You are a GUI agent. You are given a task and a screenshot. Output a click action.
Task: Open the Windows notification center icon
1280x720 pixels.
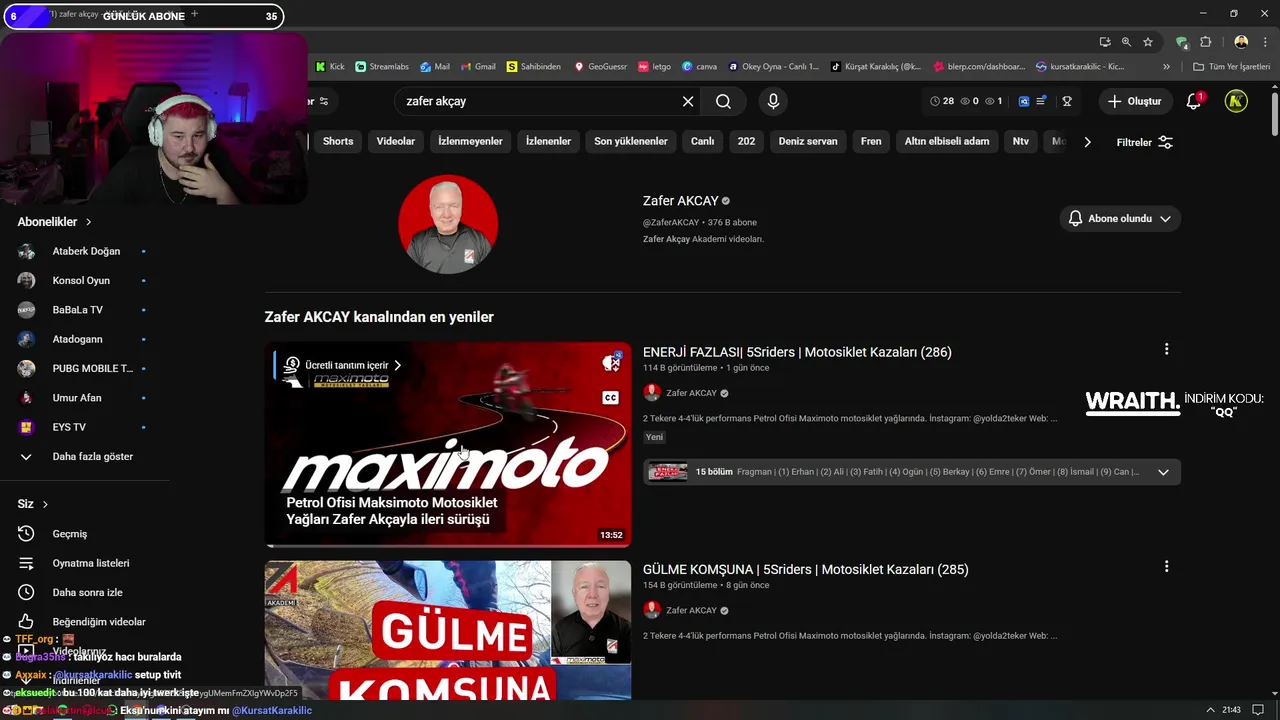pos(1258,710)
